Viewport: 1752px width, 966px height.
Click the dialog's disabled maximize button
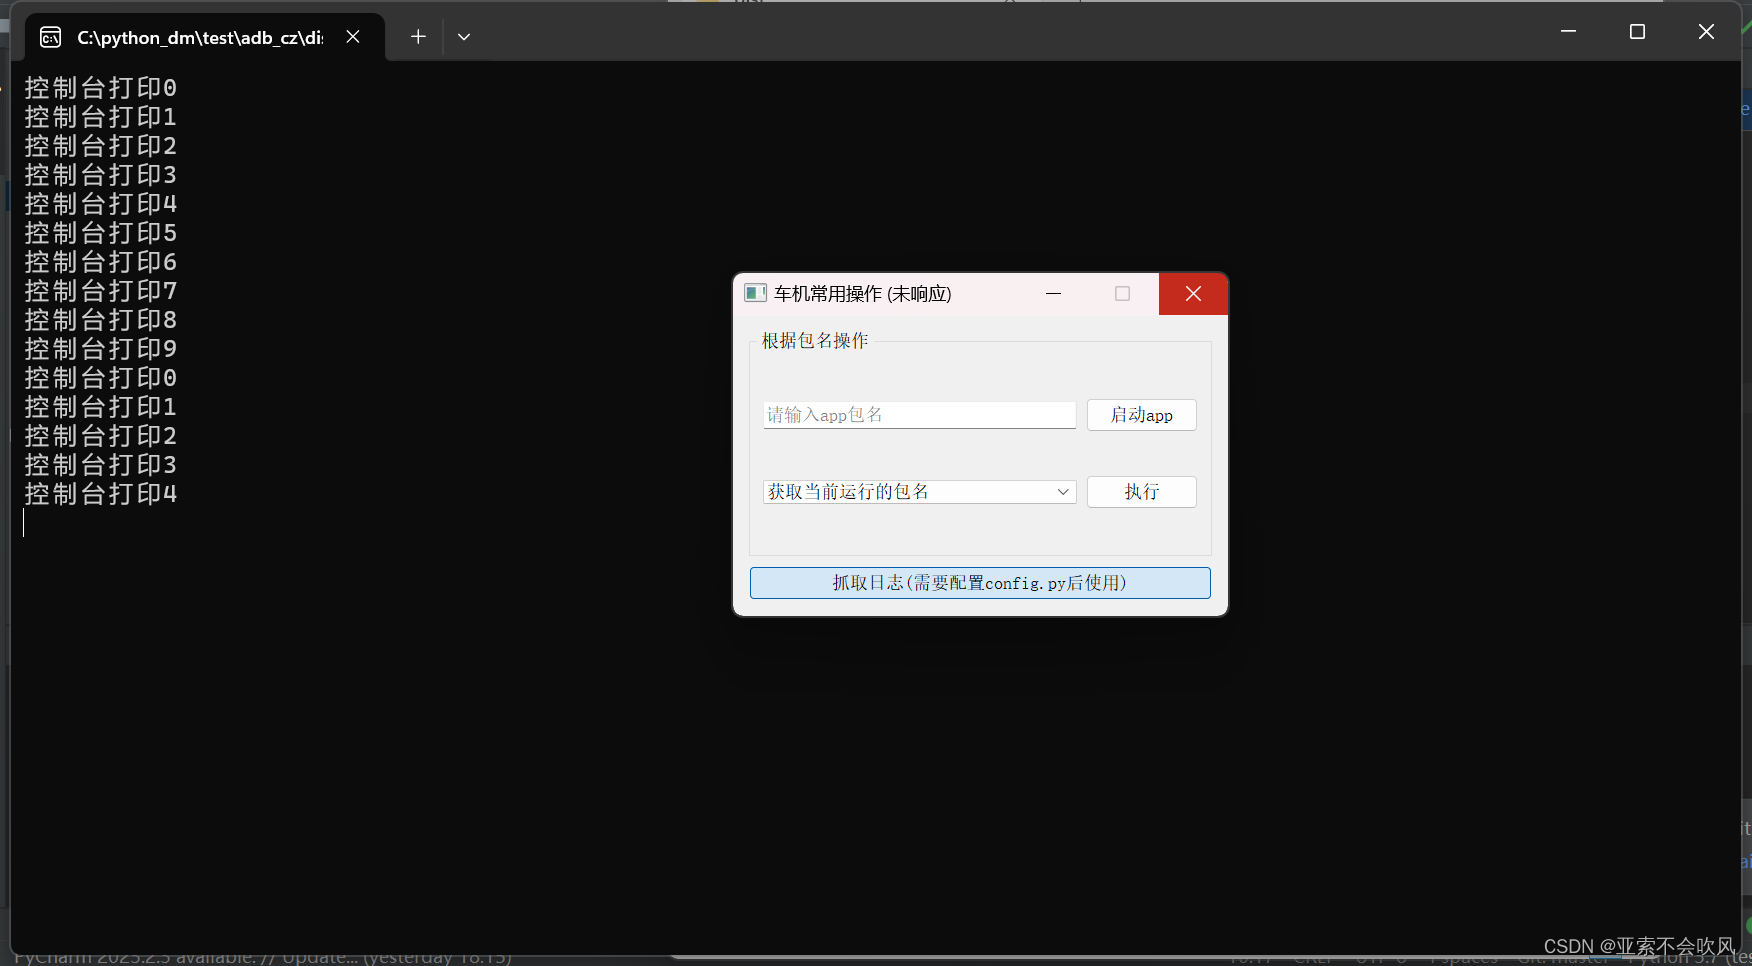pos(1122,294)
